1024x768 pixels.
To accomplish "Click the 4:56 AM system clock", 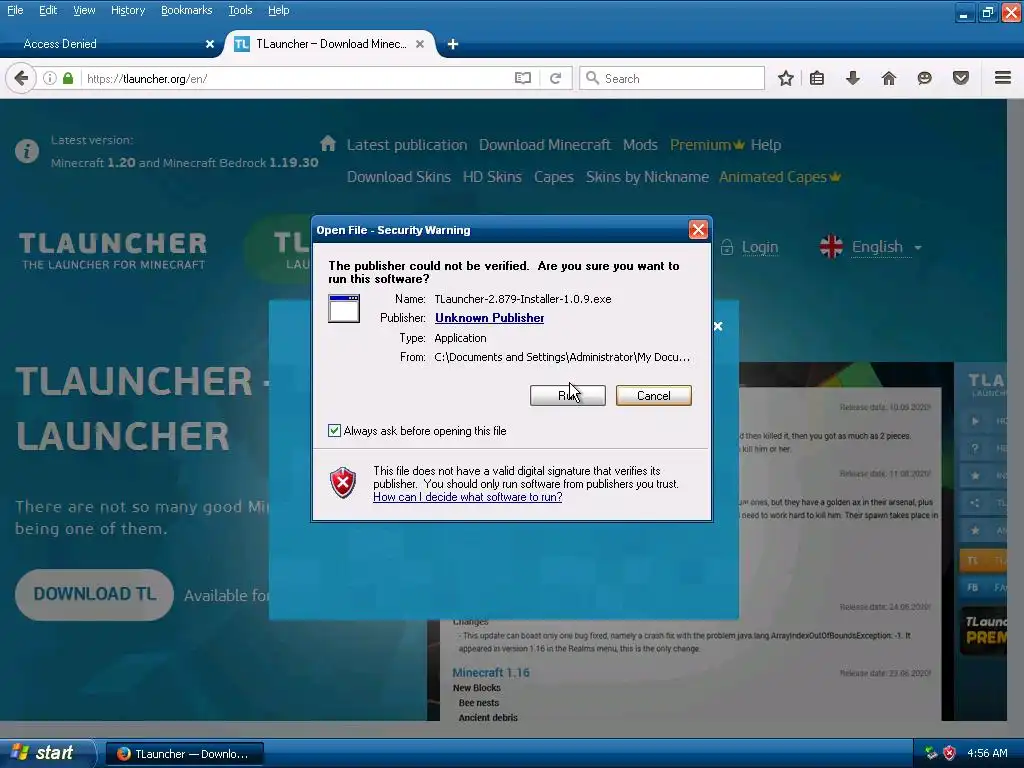I will pyautogui.click(x=987, y=753).
